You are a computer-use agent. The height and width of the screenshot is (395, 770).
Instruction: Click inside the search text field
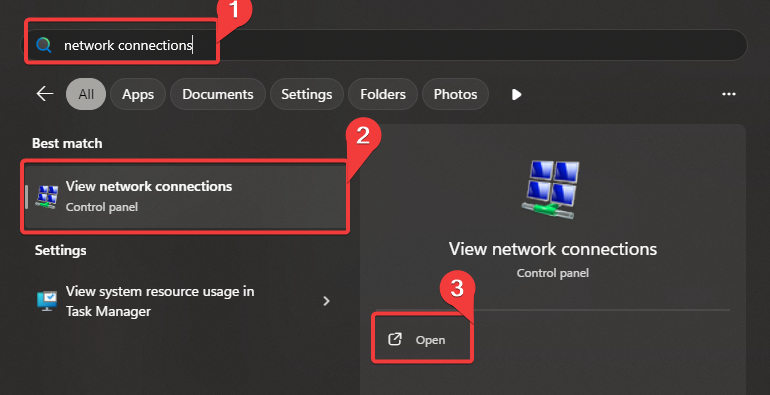tap(384, 45)
